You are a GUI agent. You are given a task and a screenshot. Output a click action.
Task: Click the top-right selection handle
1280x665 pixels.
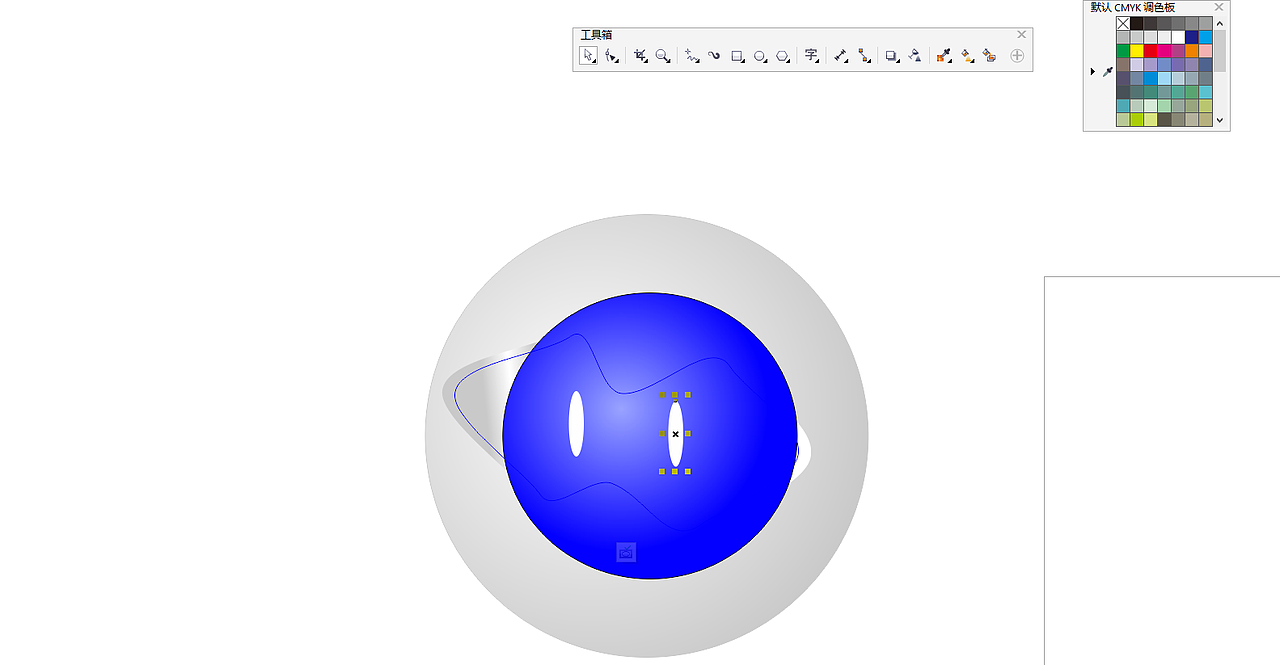(688, 395)
